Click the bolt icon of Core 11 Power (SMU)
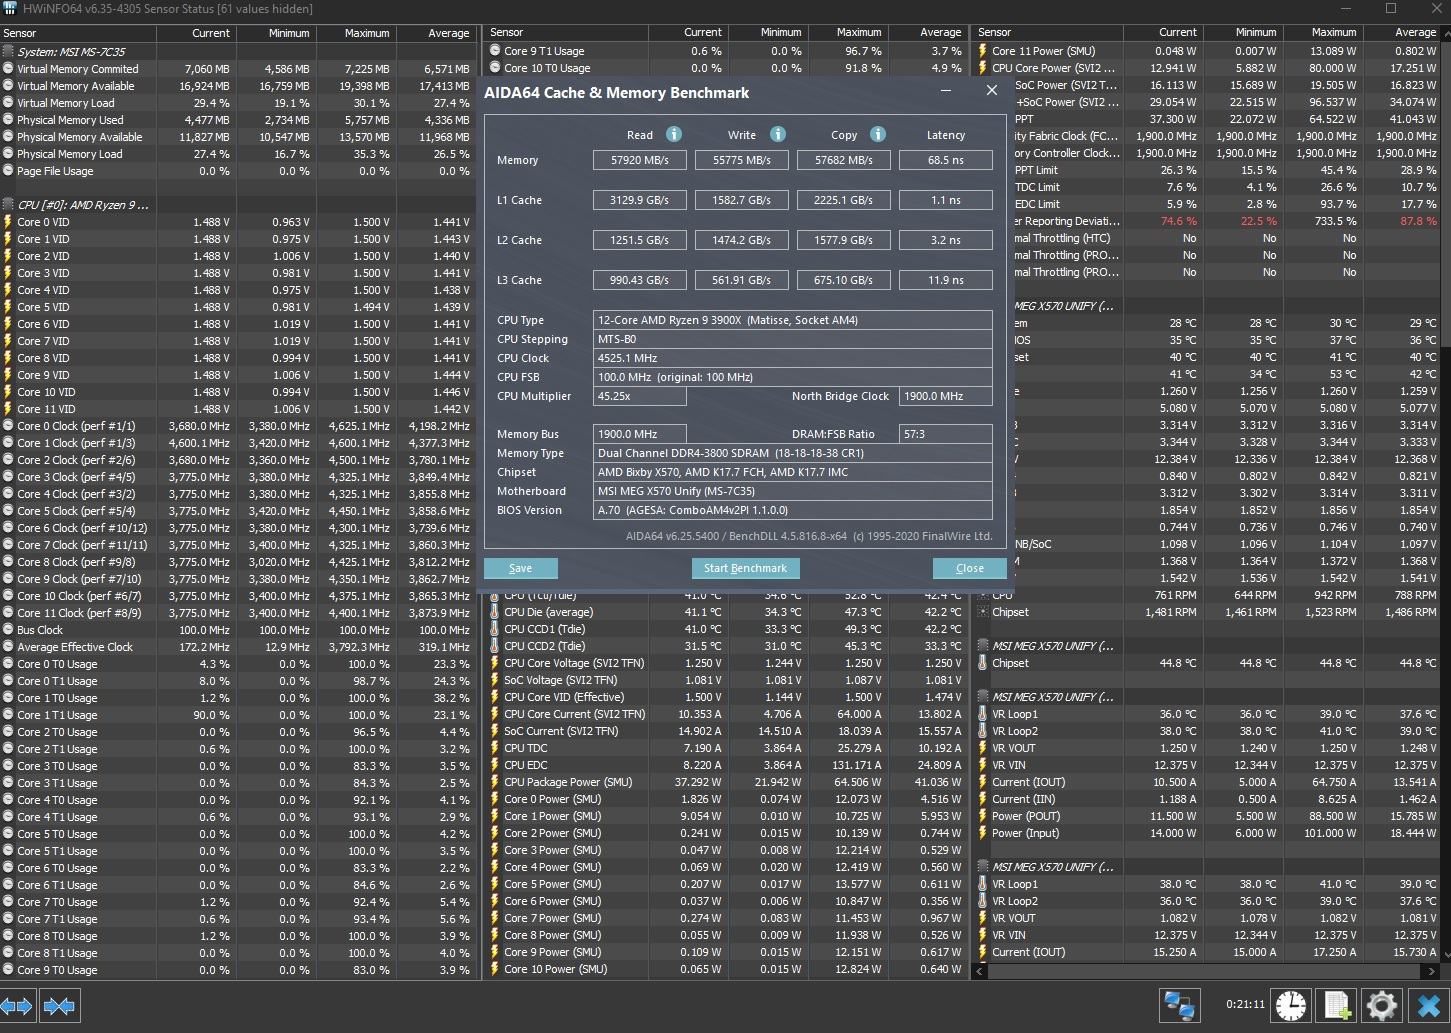1451x1033 pixels. (983, 51)
